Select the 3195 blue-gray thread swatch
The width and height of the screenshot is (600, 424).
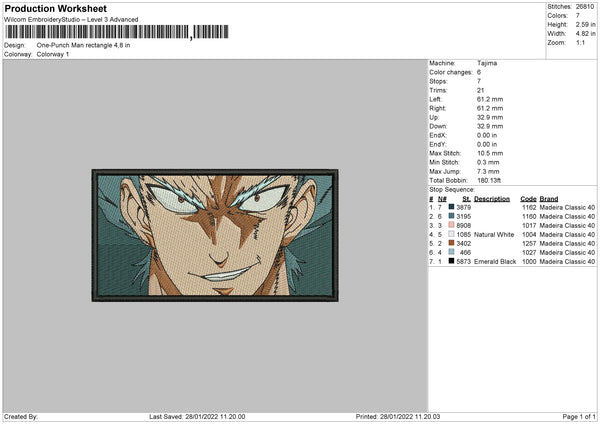pos(452,216)
